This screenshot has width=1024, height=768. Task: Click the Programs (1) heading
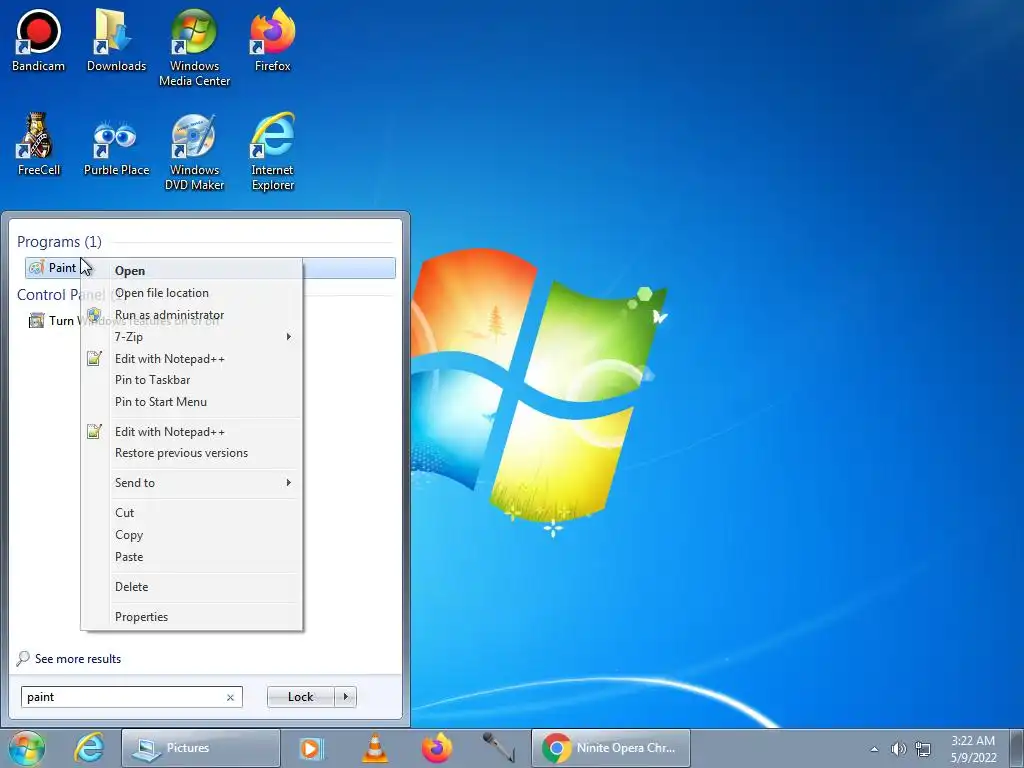[59, 242]
